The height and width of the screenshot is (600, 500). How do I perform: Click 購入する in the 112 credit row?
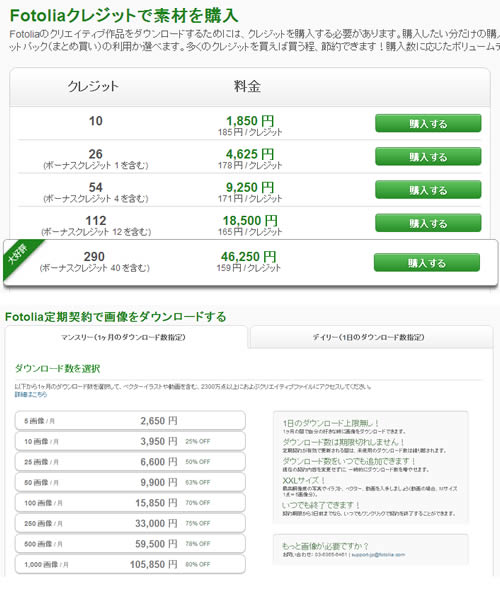point(428,223)
